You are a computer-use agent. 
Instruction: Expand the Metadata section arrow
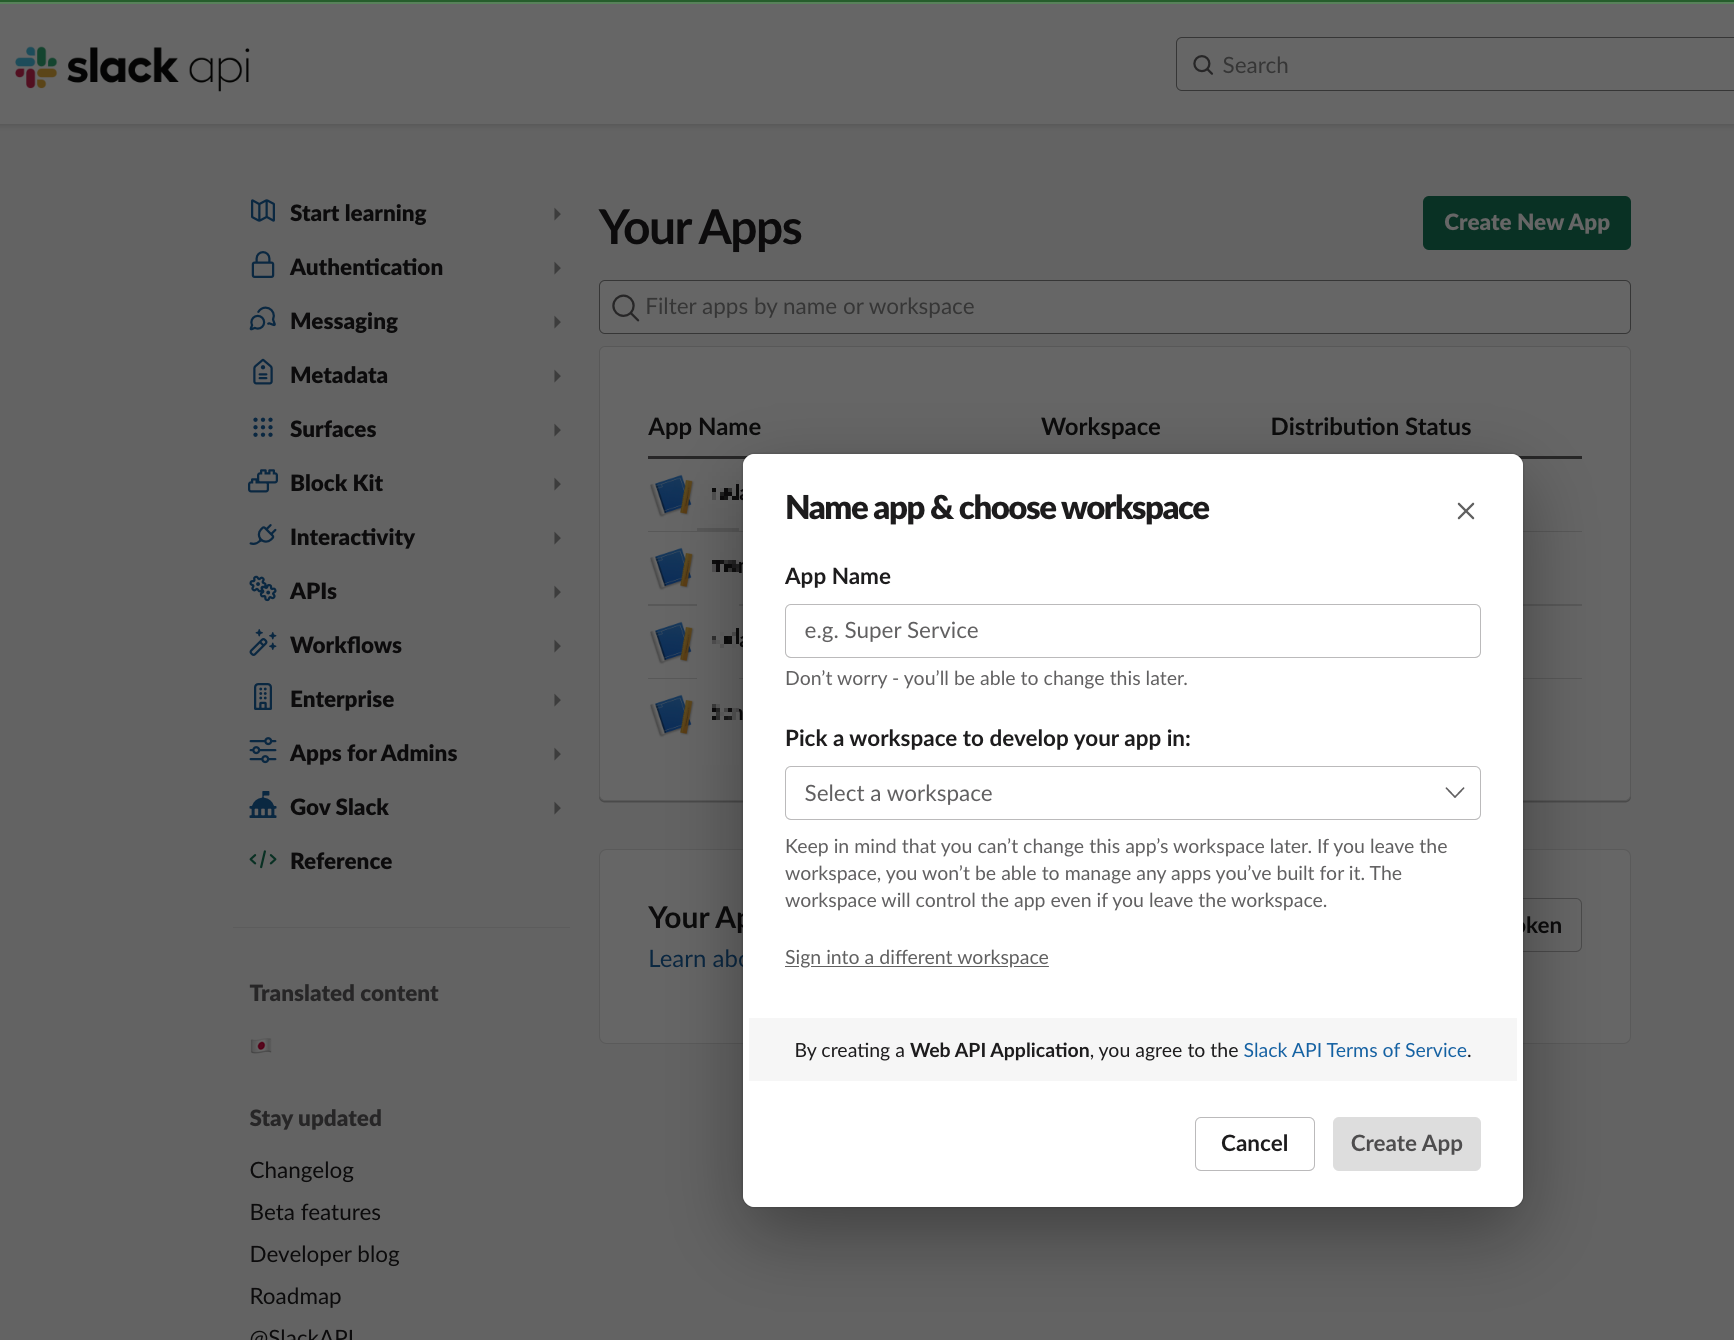coord(557,376)
